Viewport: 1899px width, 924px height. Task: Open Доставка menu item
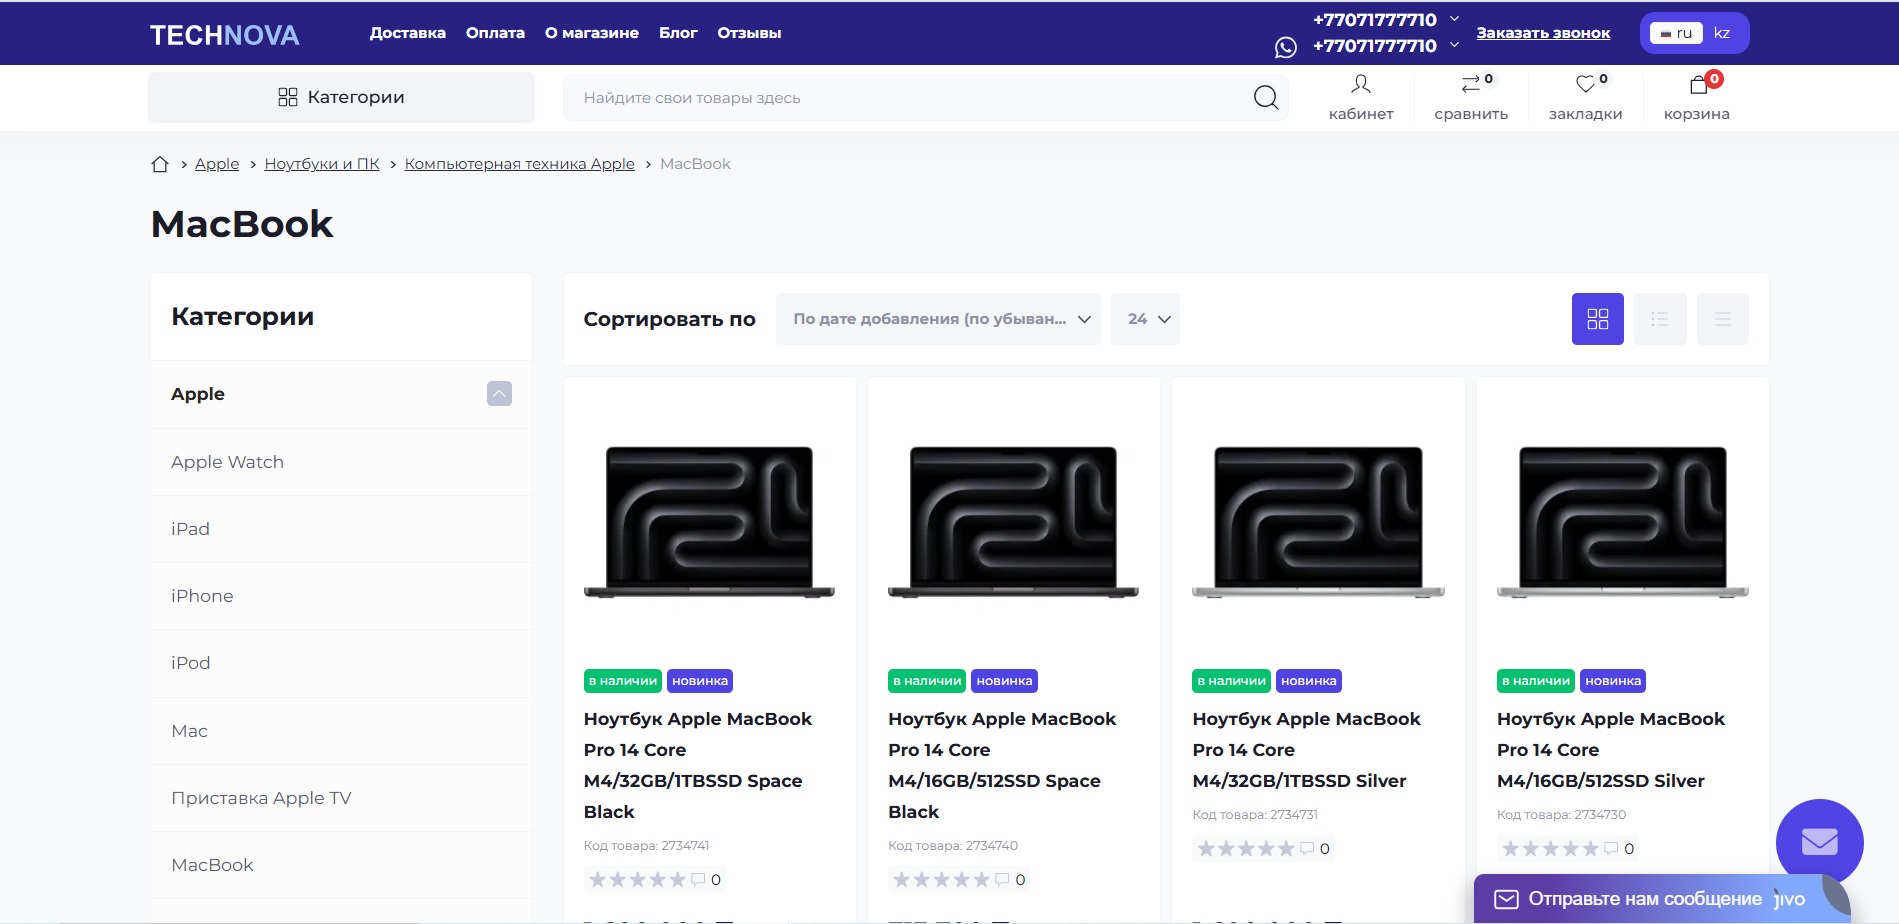pos(408,33)
